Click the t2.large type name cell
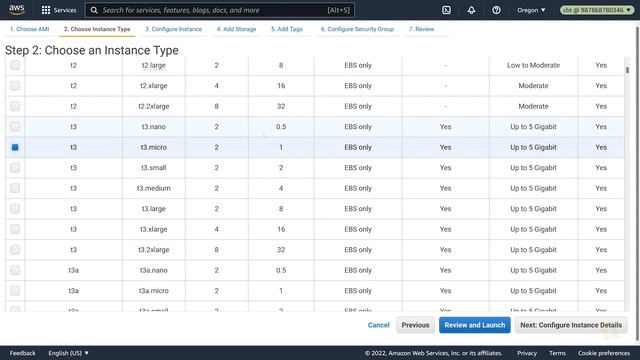The image size is (640, 360). click(153, 65)
